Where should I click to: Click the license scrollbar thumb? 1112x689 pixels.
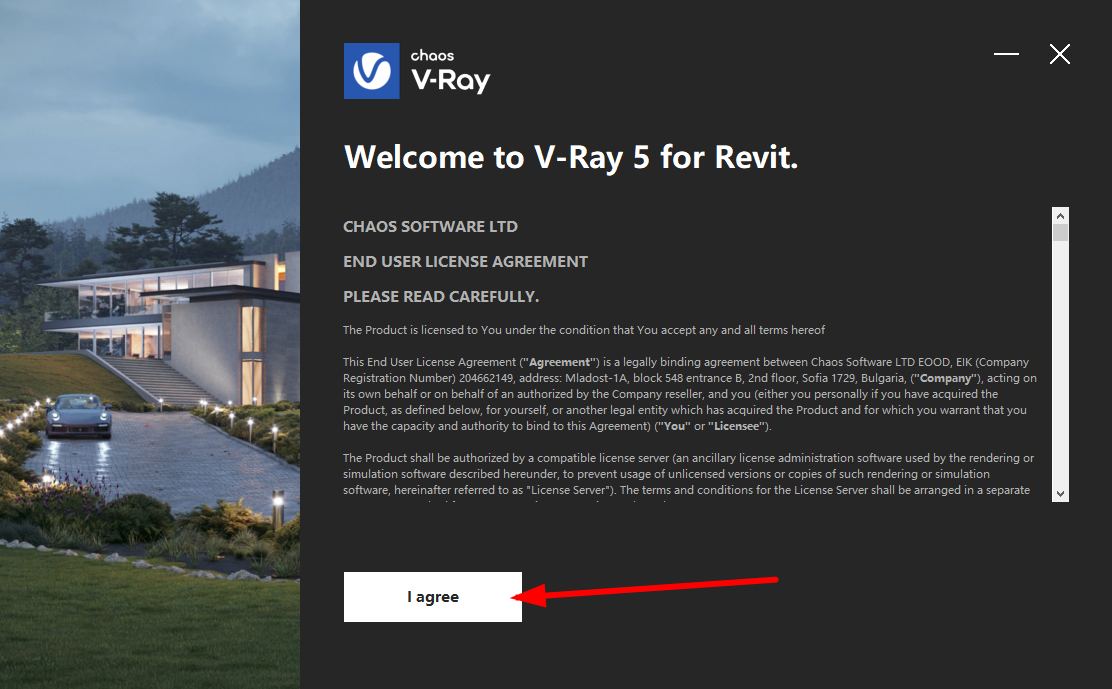tap(1060, 233)
